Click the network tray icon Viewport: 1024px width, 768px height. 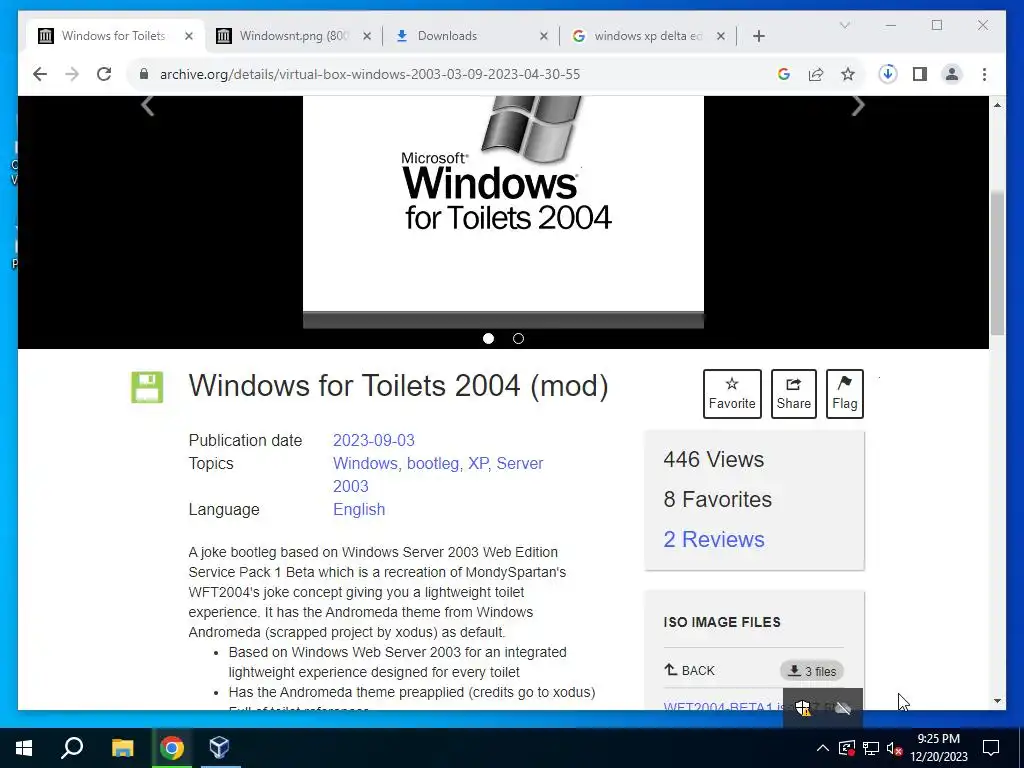click(871, 748)
